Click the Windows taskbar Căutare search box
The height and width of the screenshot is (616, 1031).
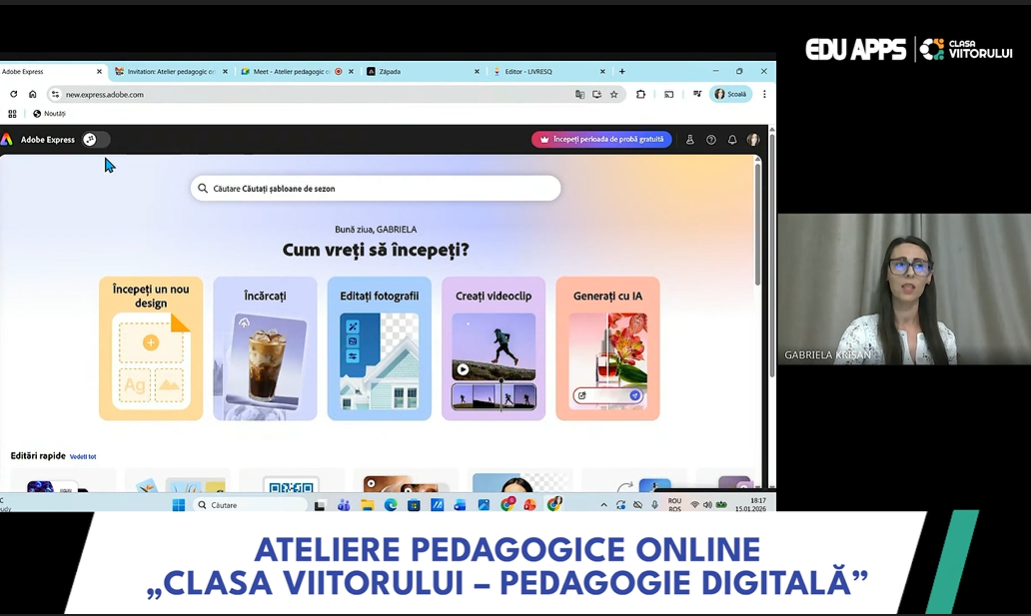(251, 505)
